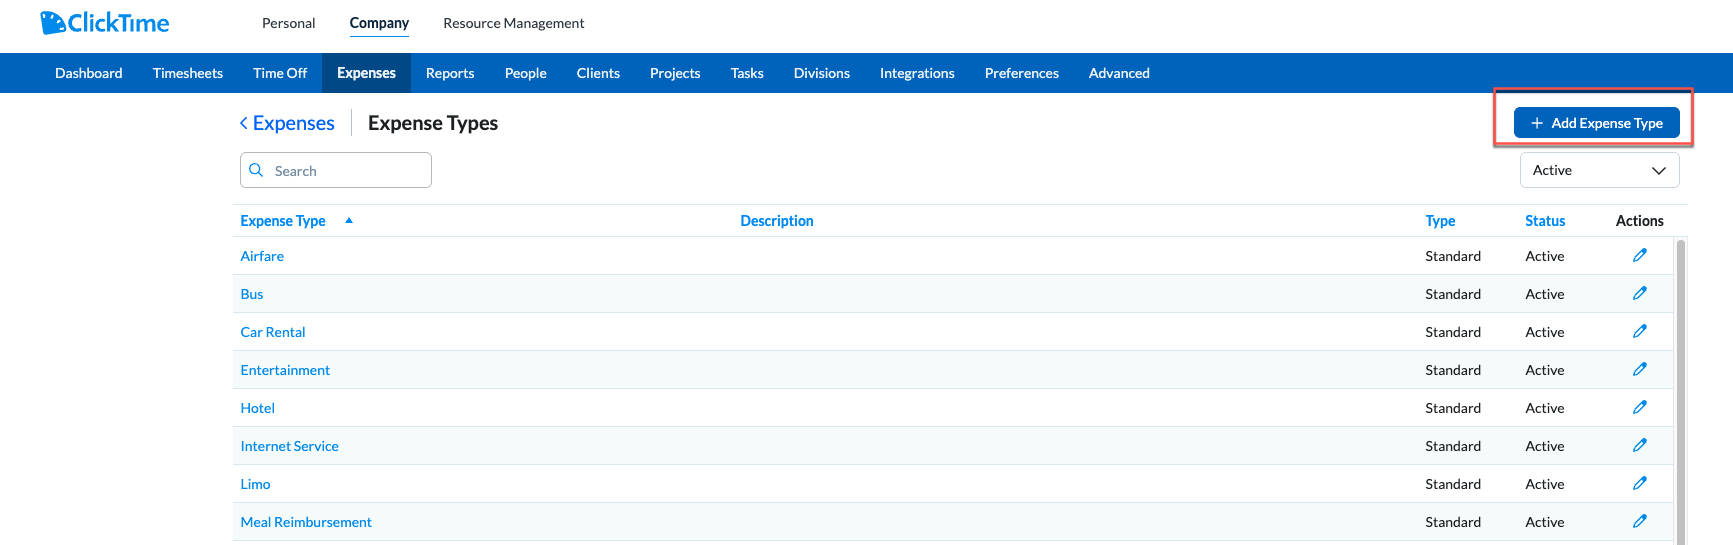The width and height of the screenshot is (1733, 545).
Task: Focus the Search input field
Action: click(x=336, y=170)
